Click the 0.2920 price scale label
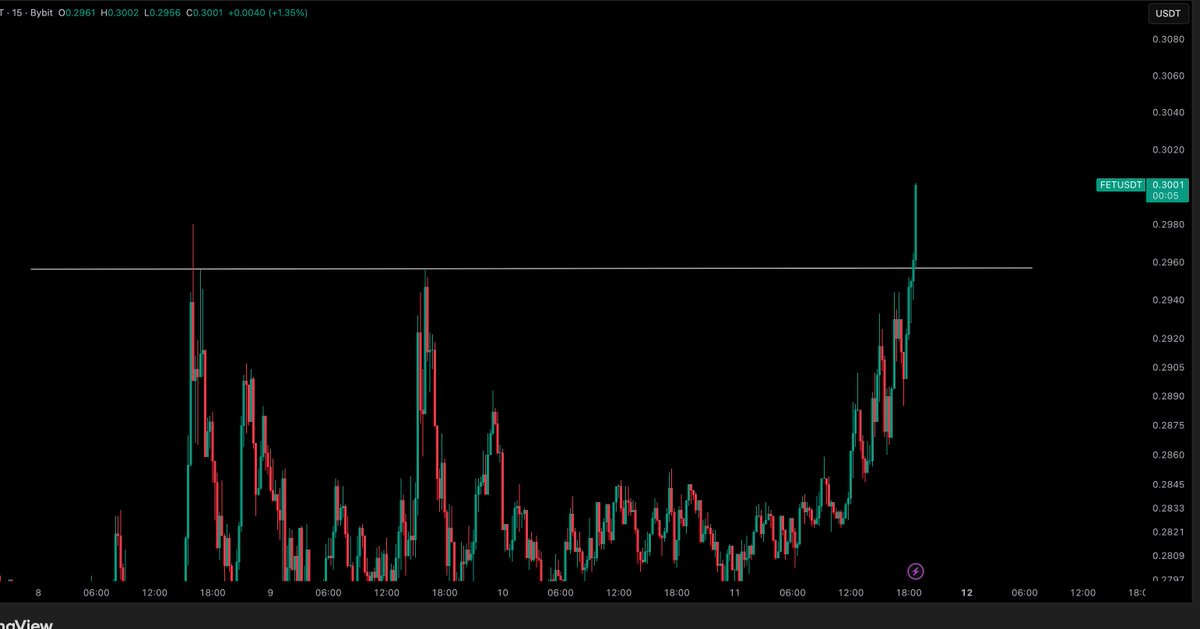Viewport: 1200px width, 629px height. (x=1169, y=339)
